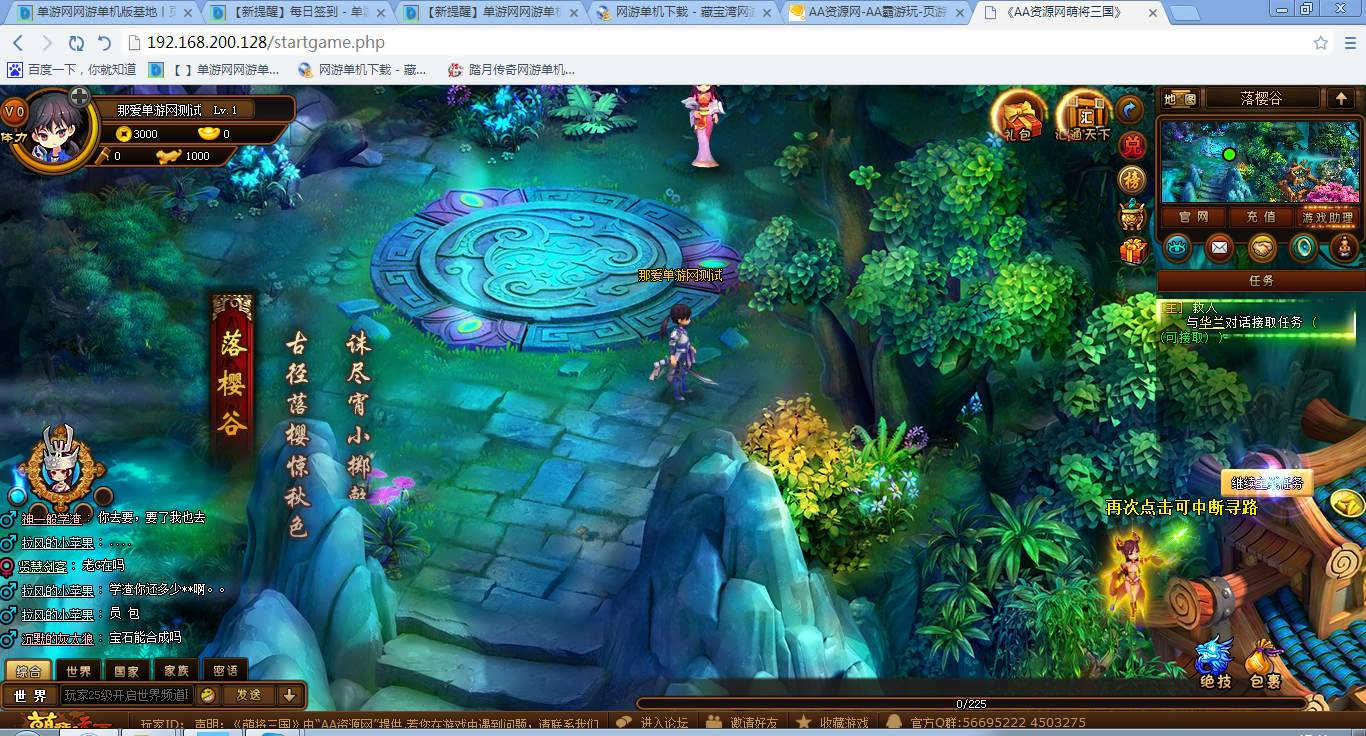1366x736 pixels.
Task: Collapse chat with the down arrow button
Action: coord(289,695)
